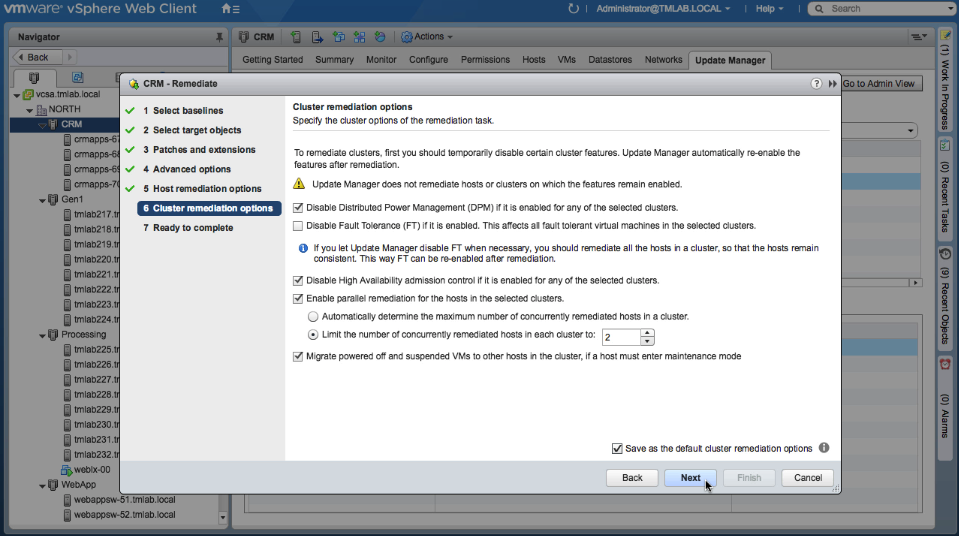Enable Disable Fault Tolerance checkbox

298,226
